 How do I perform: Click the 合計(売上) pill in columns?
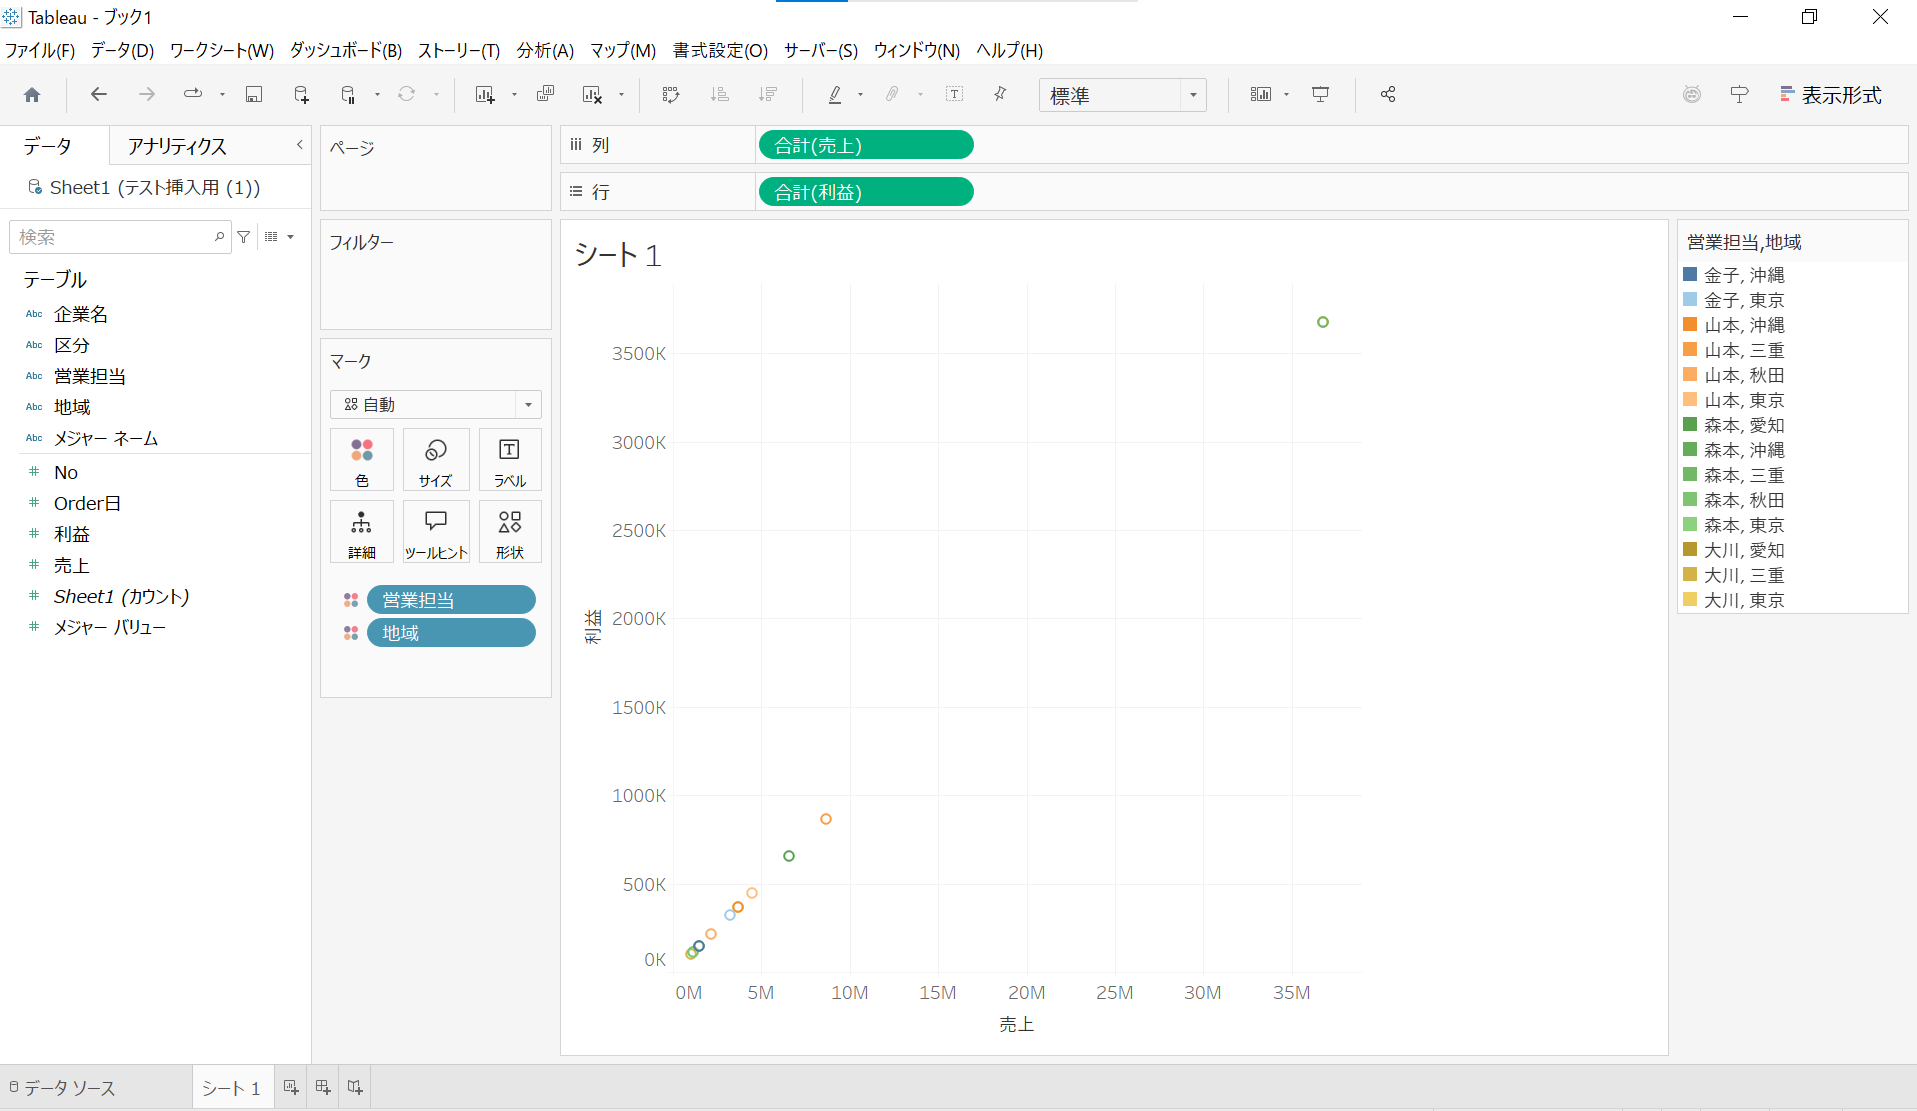click(x=866, y=145)
